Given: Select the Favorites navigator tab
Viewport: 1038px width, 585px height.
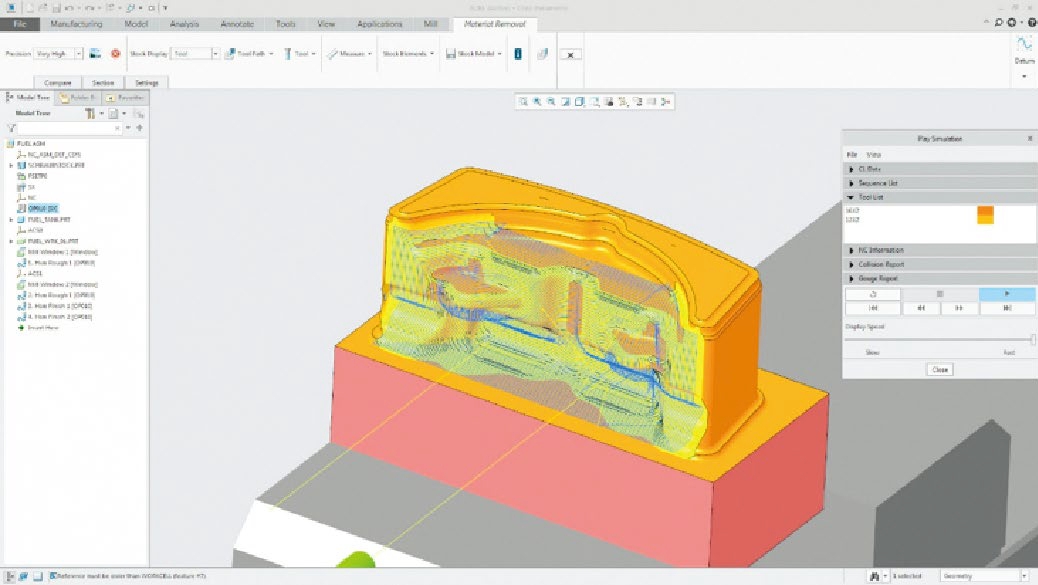Looking at the screenshot, I should (x=125, y=97).
